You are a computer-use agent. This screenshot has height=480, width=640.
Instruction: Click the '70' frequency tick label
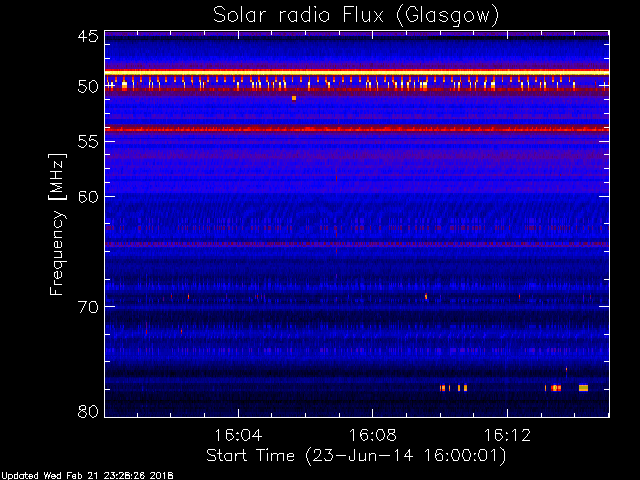coord(88,307)
